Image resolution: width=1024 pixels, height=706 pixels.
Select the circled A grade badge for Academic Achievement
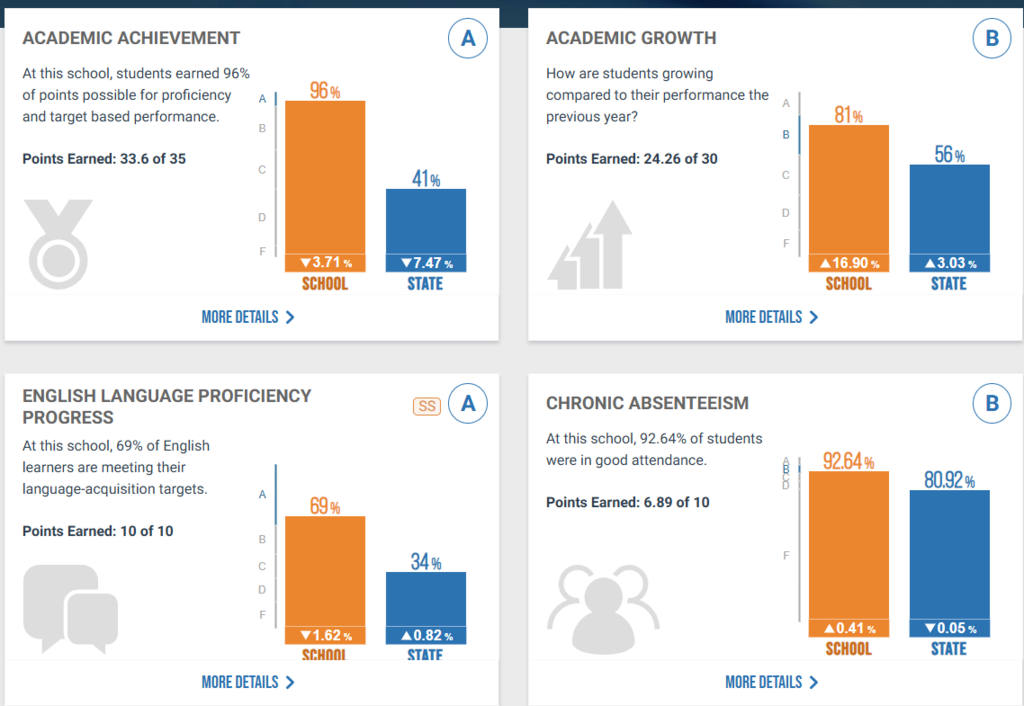[x=468, y=38]
